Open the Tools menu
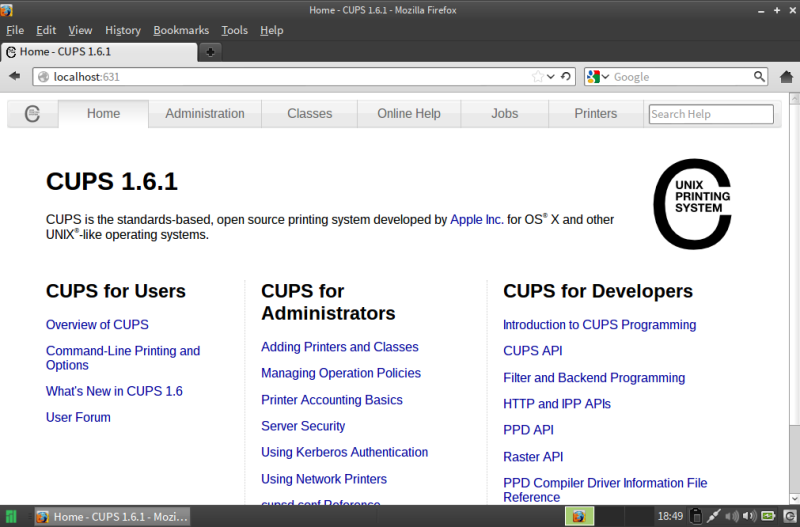 pyautogui.click(x=235, y=30)
